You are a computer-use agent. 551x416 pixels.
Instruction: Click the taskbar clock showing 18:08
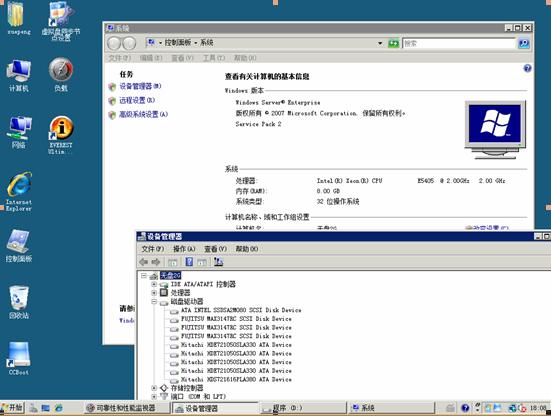[x=538, y=408]
